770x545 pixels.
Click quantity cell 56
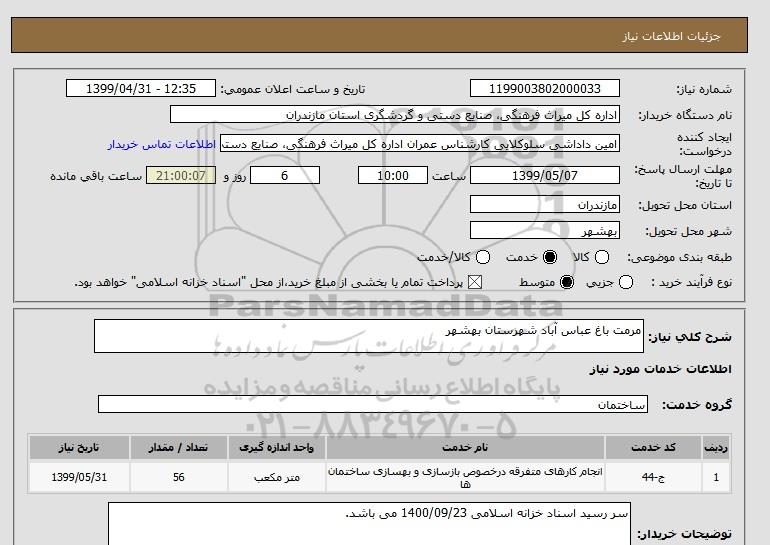178,477
